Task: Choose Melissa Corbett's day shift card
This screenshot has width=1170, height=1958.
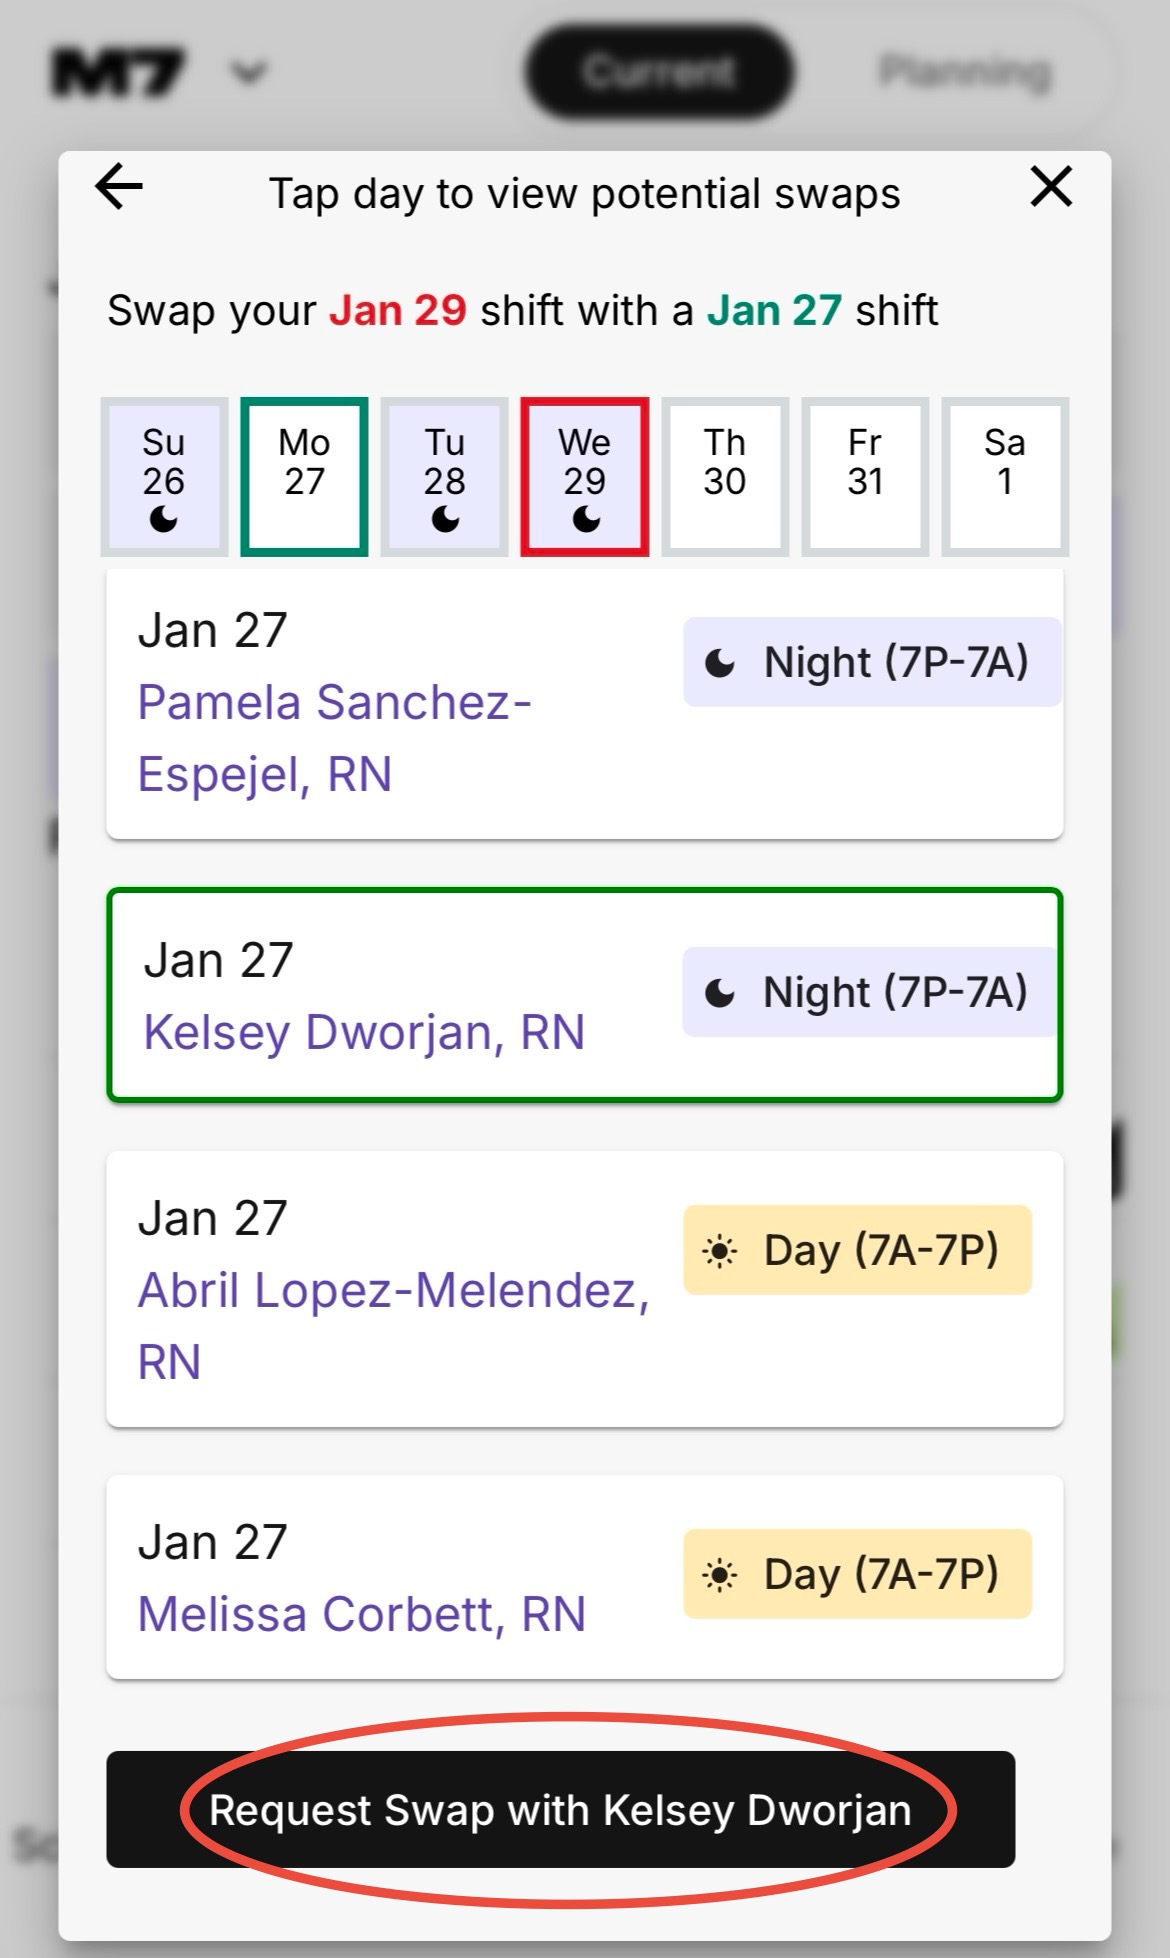Action: (x=584, y=1577)
